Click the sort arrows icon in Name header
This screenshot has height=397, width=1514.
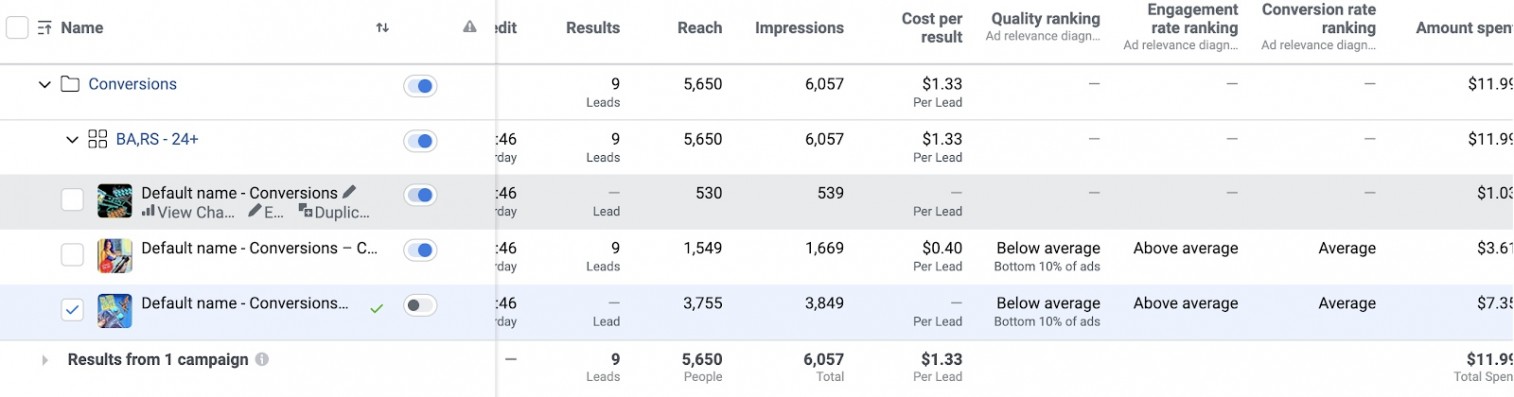click(x=382, y=28)
